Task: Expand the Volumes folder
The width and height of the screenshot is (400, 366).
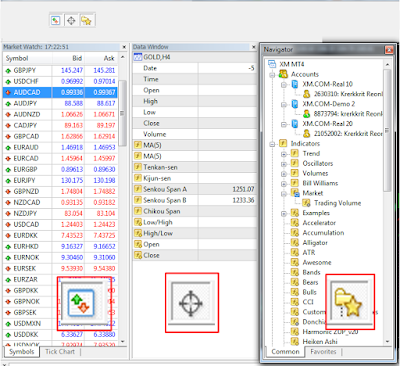Action: click(x=284, y=174)
